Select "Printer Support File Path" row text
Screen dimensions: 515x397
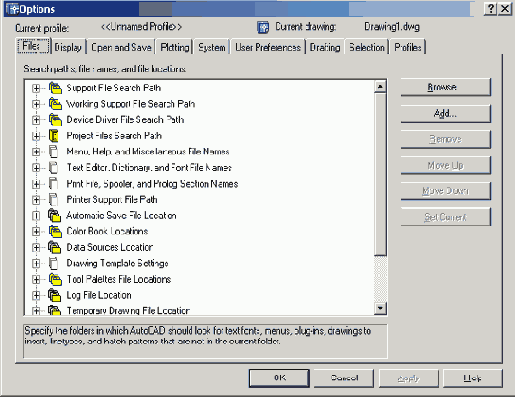click(112, 200)
